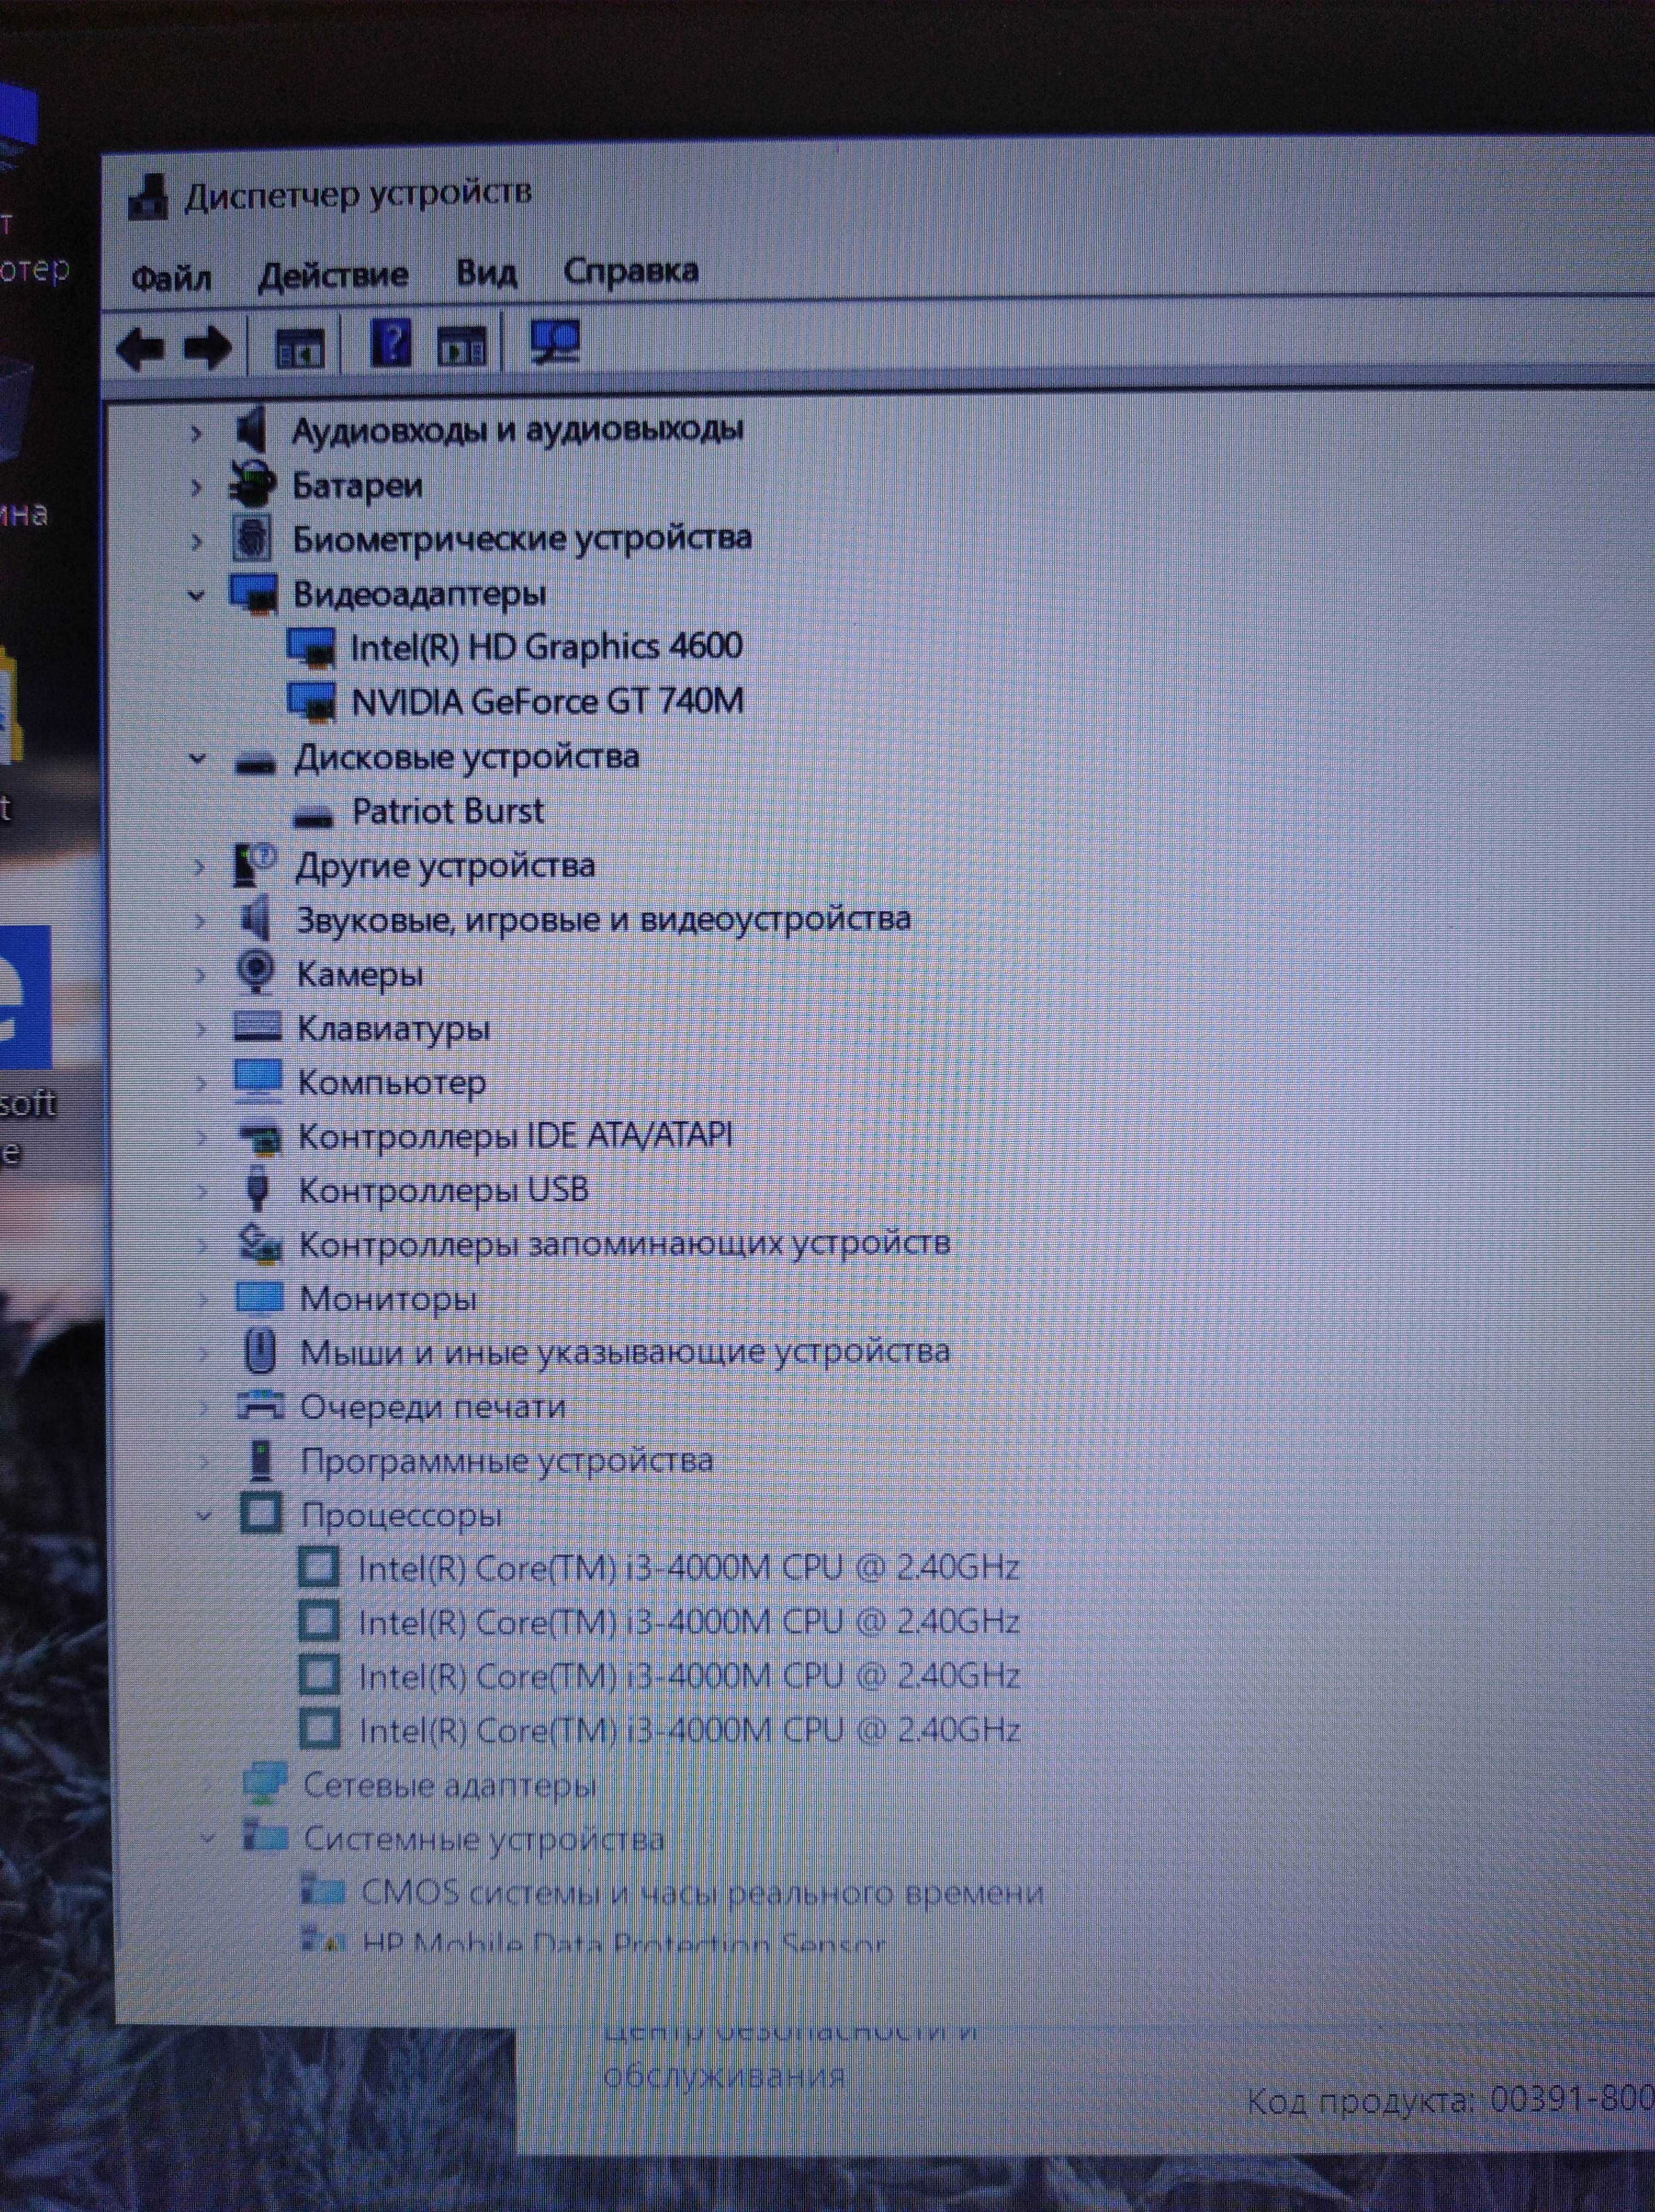This screenshot has height=2212, width=1655.
Task: Click the blue Help question mark icon
Action: (x=390, y=344)
